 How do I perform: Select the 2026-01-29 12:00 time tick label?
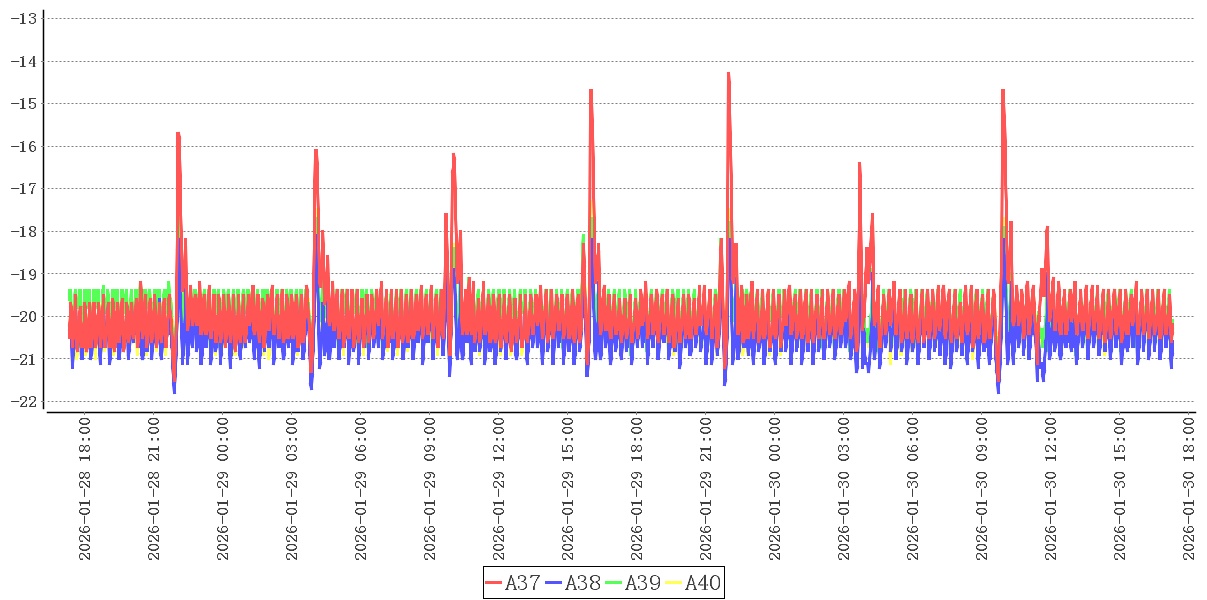[x=499, y=489]
